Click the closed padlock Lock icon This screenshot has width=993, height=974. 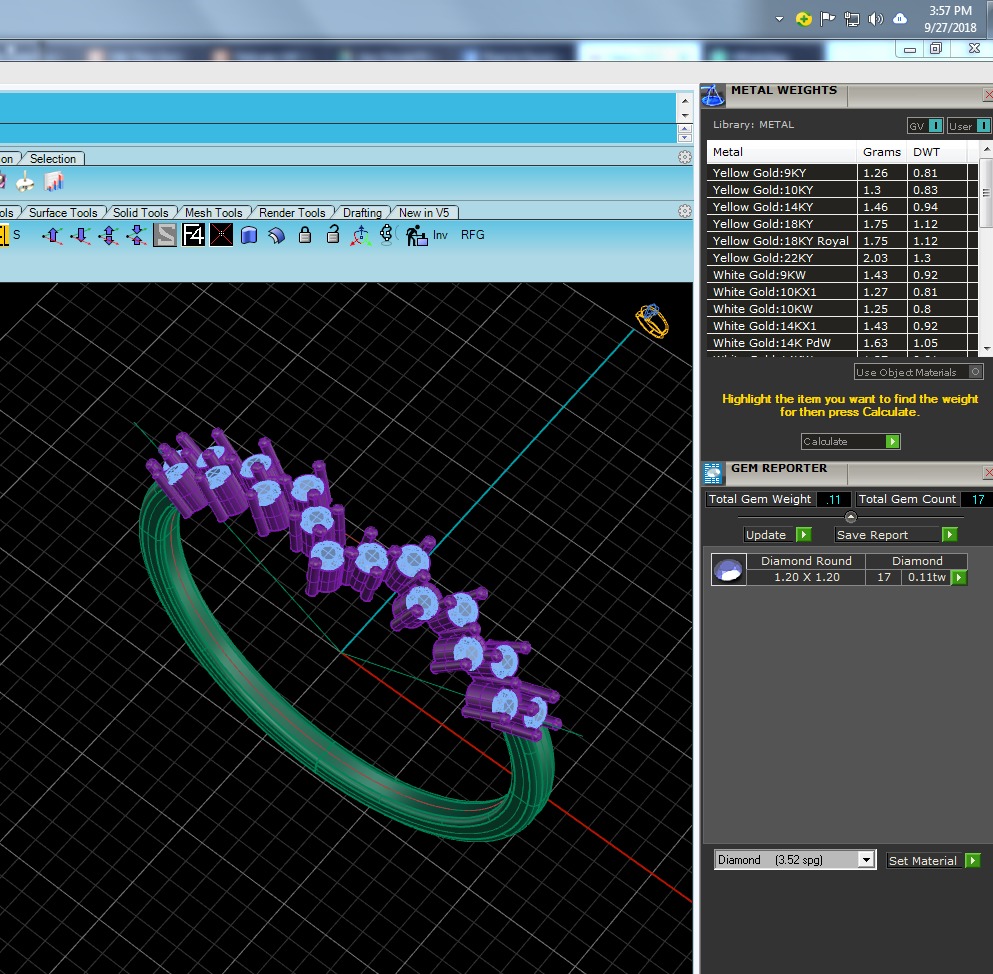[x=305, y=235]
